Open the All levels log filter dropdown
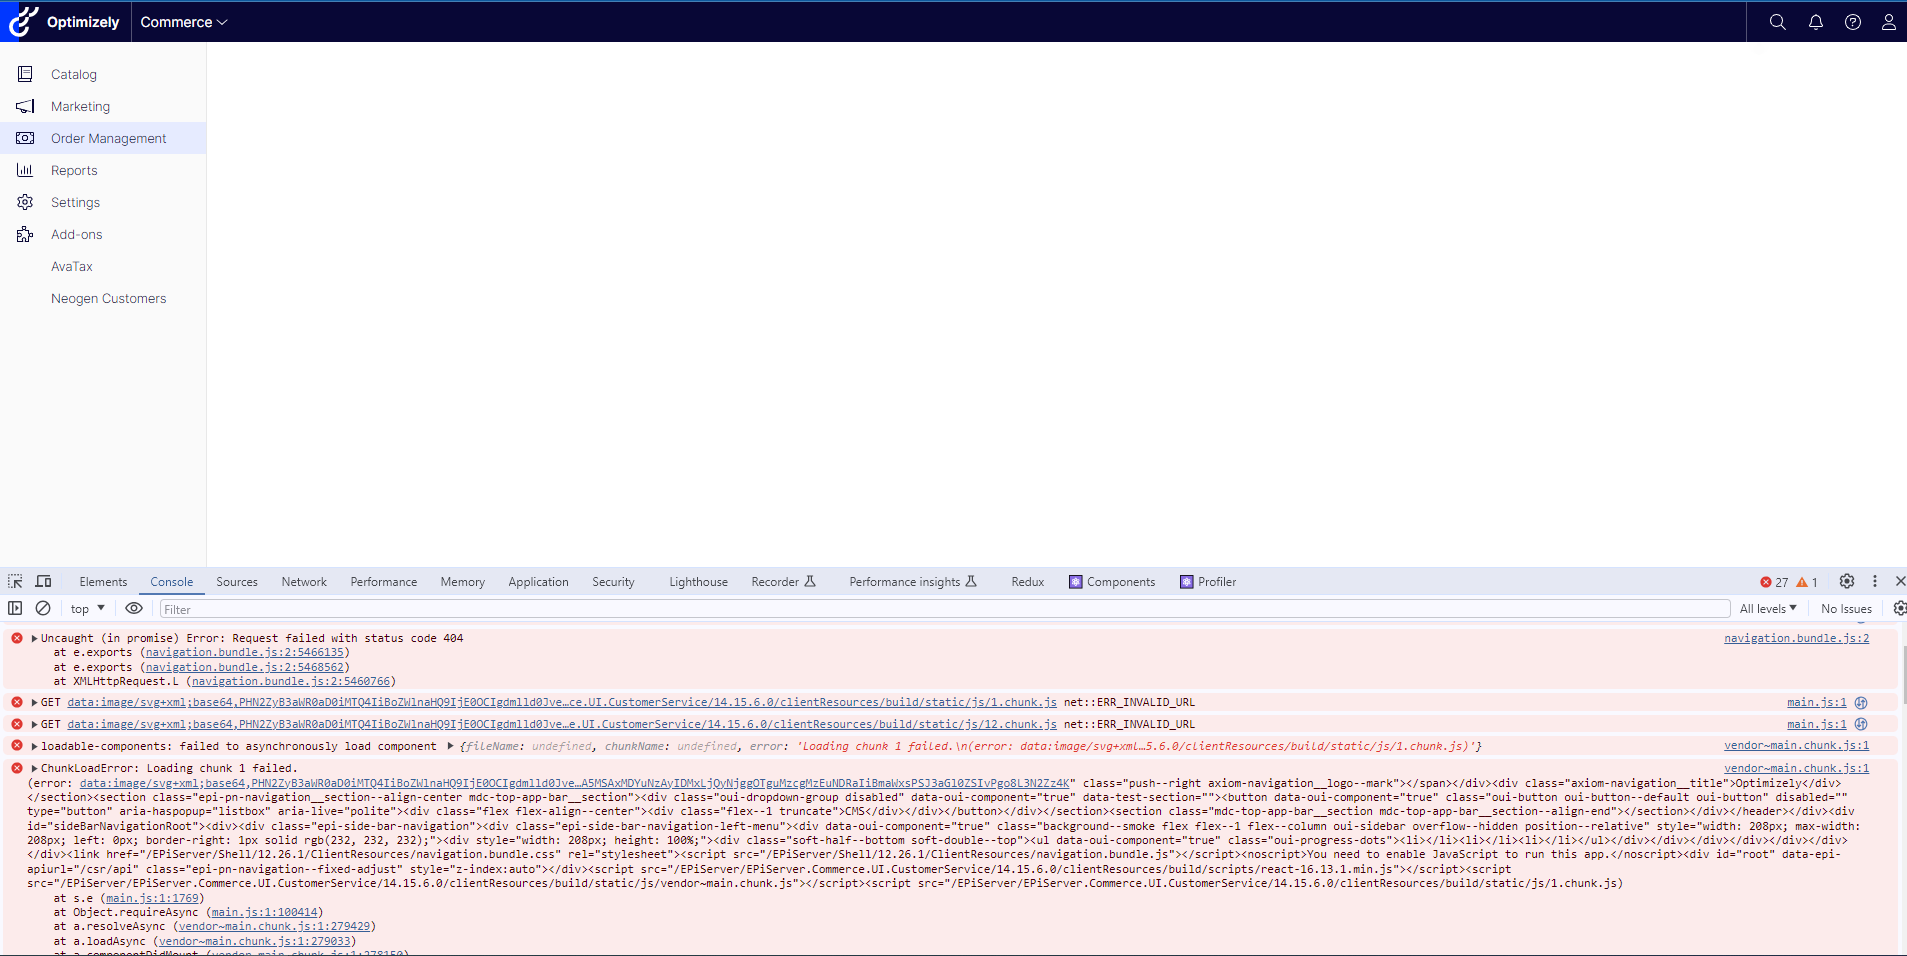The height and width of the screenshot is (956, 1907). pos(1767,609)
